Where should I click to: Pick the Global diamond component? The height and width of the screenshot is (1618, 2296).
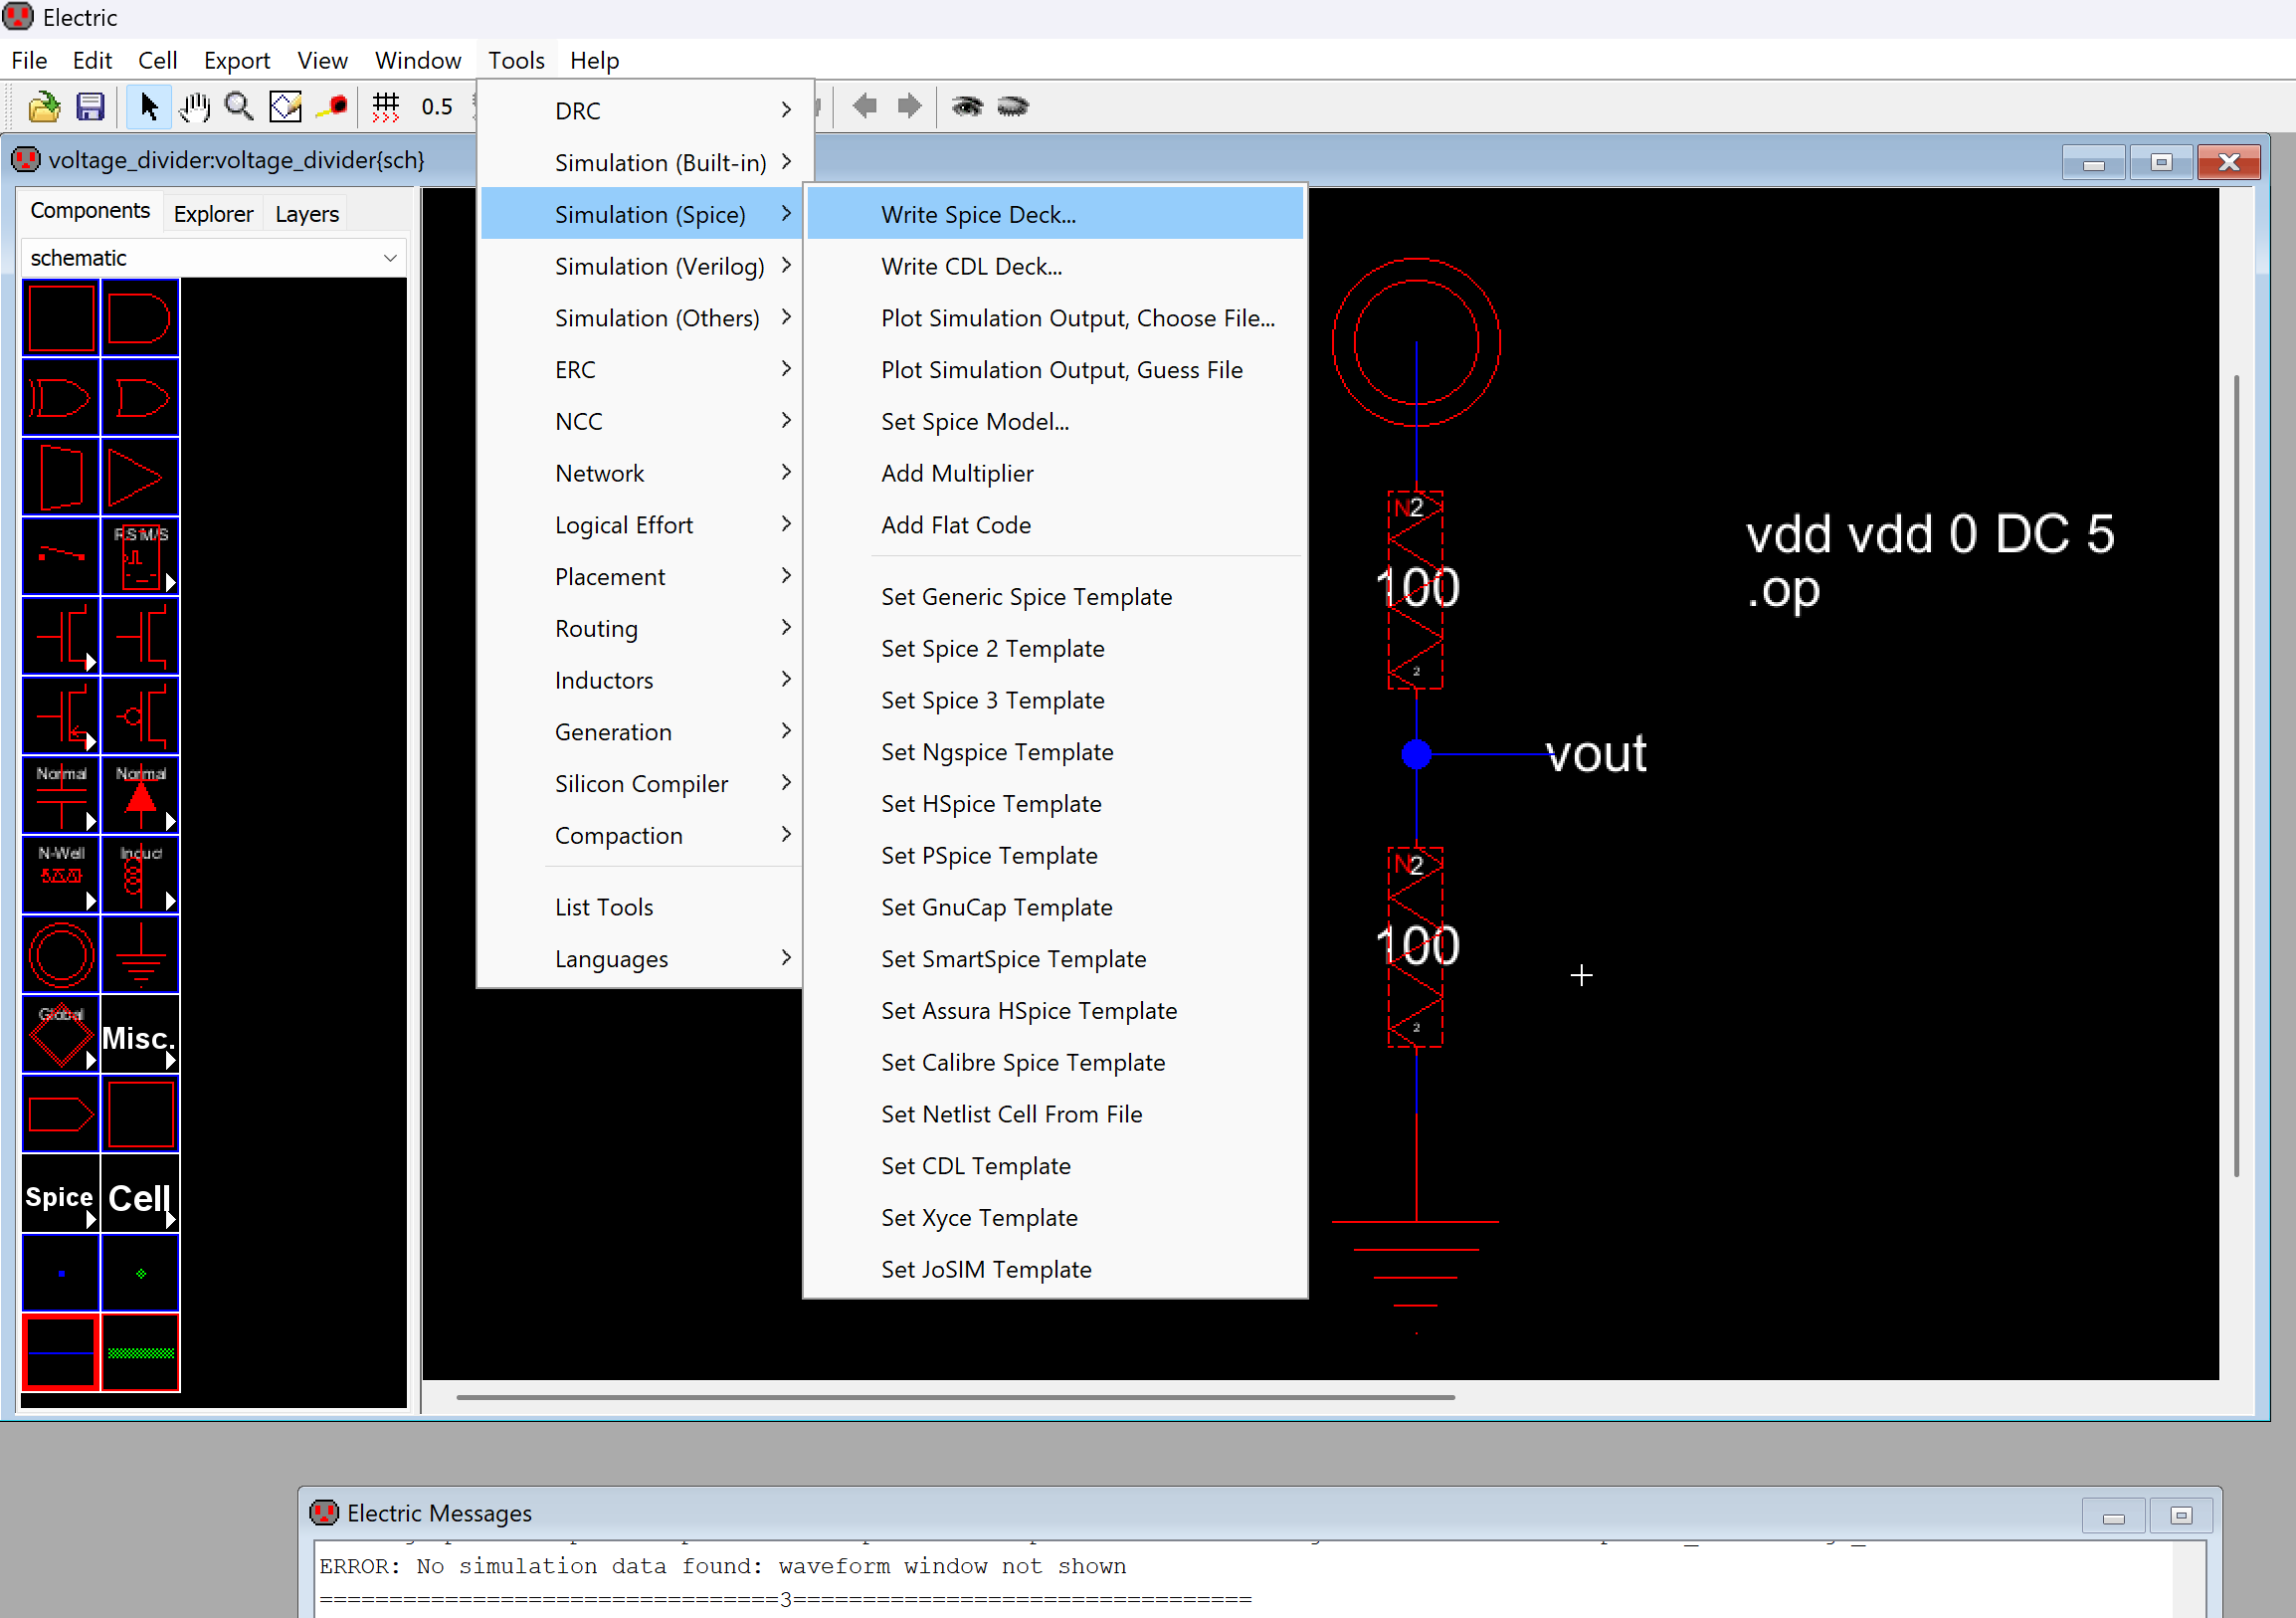click(60, 1035)
